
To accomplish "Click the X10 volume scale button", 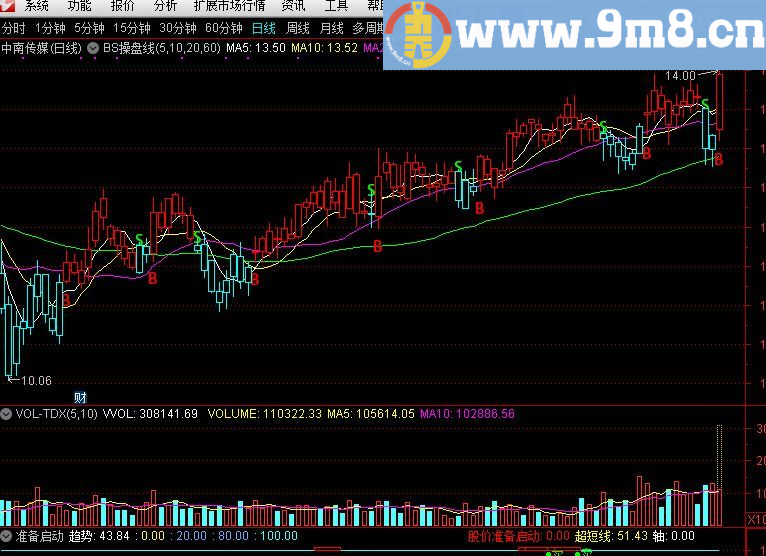I will click(x=756, y=519).
